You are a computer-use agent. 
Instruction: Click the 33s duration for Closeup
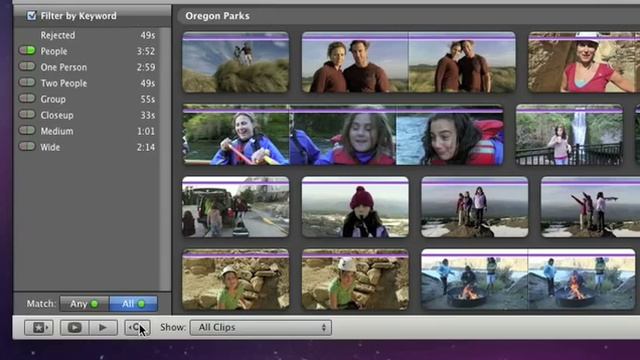[147, 115]
